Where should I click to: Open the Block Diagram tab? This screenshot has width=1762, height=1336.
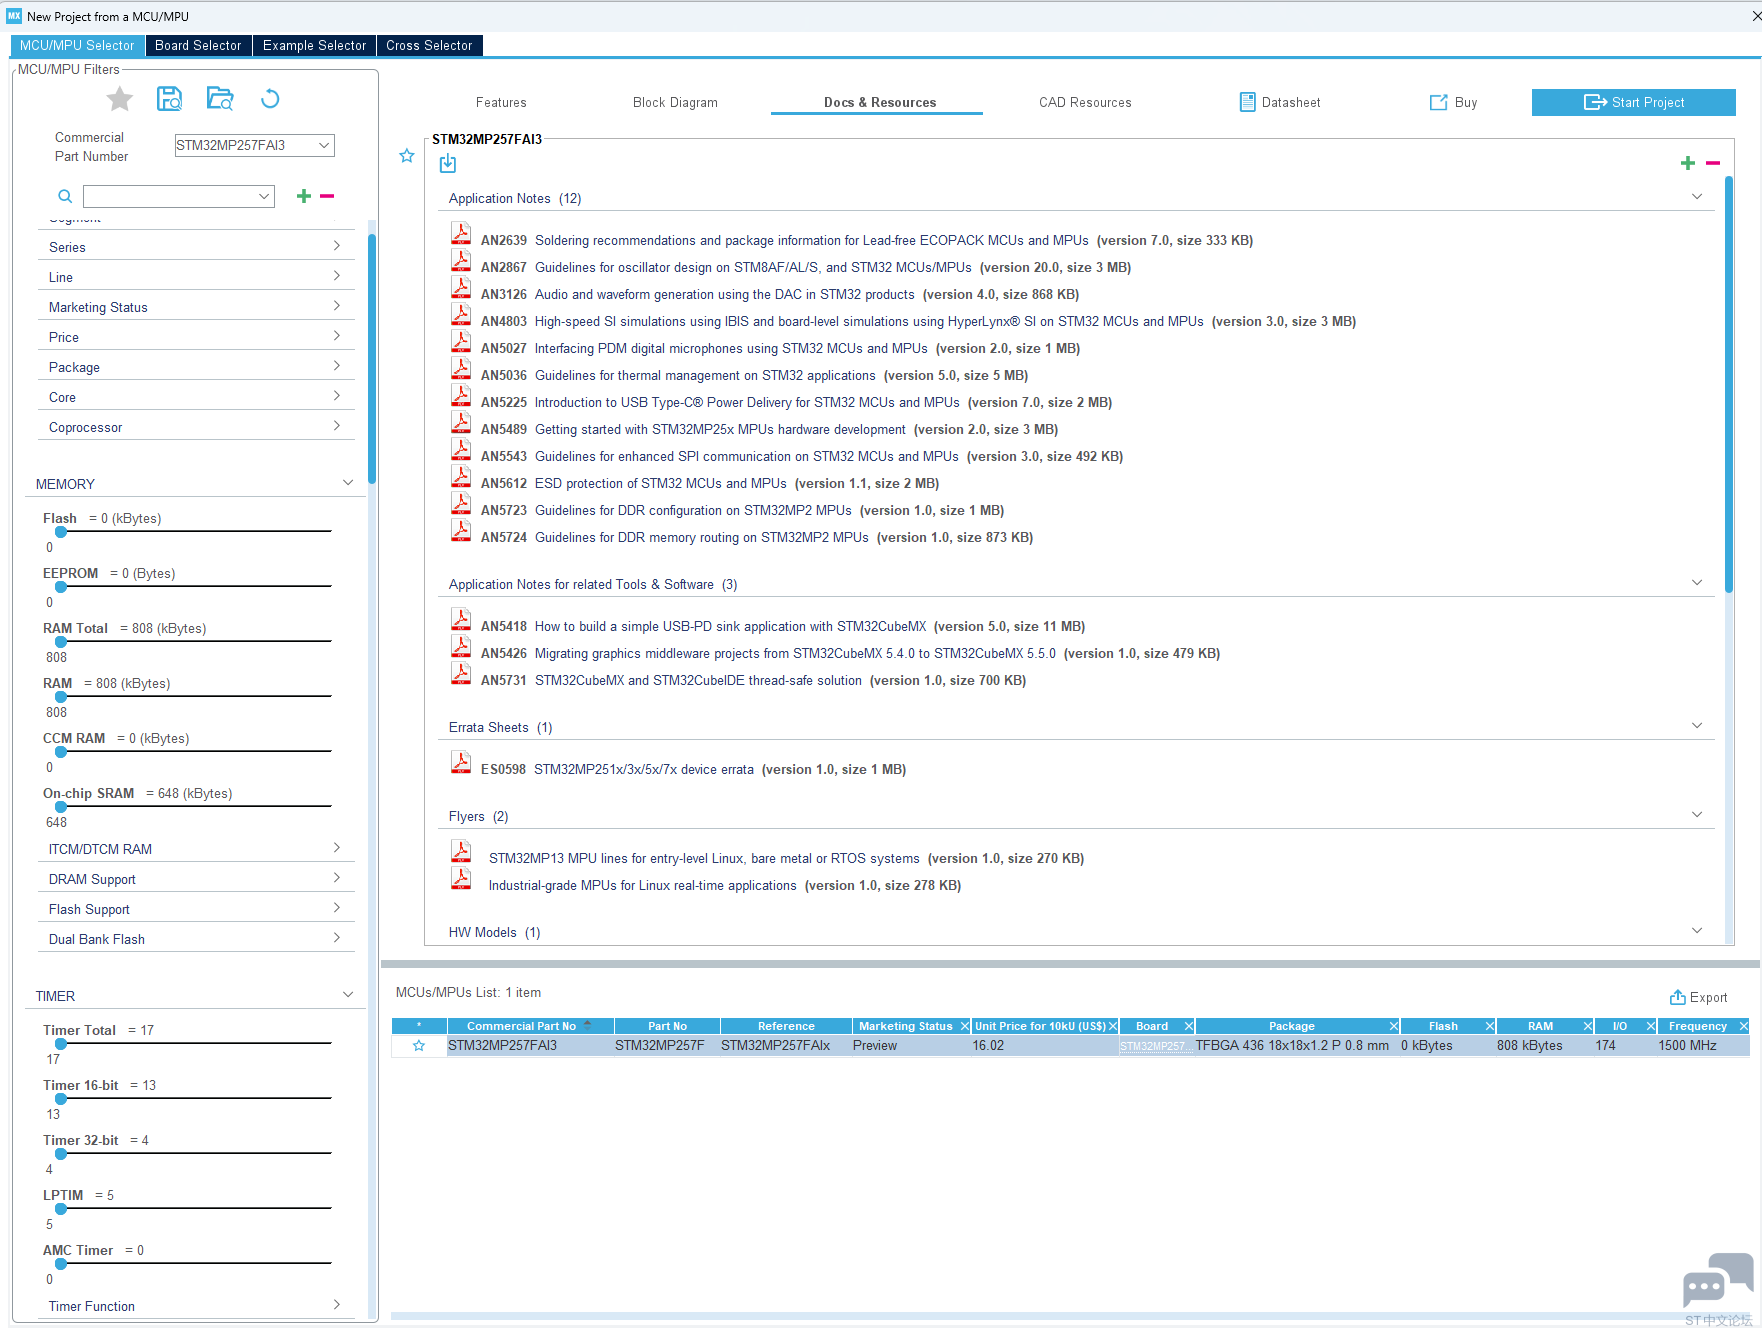pyautogui.click(x=675, y=102)
